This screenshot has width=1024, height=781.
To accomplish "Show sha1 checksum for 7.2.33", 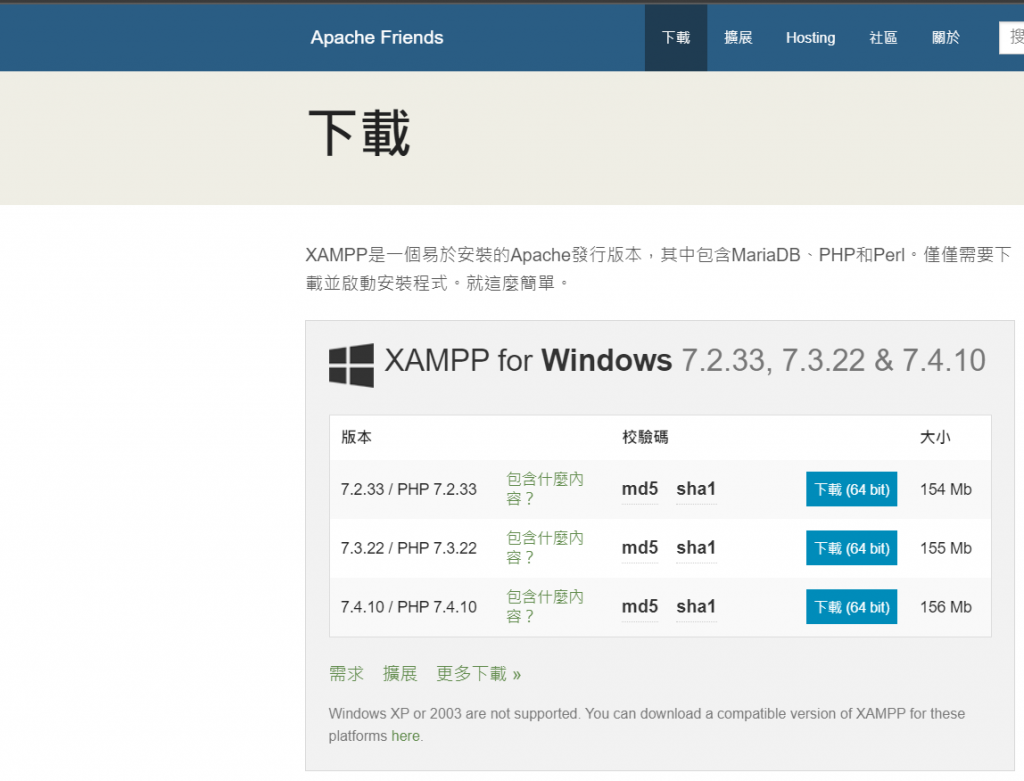I will coord(696,489).
